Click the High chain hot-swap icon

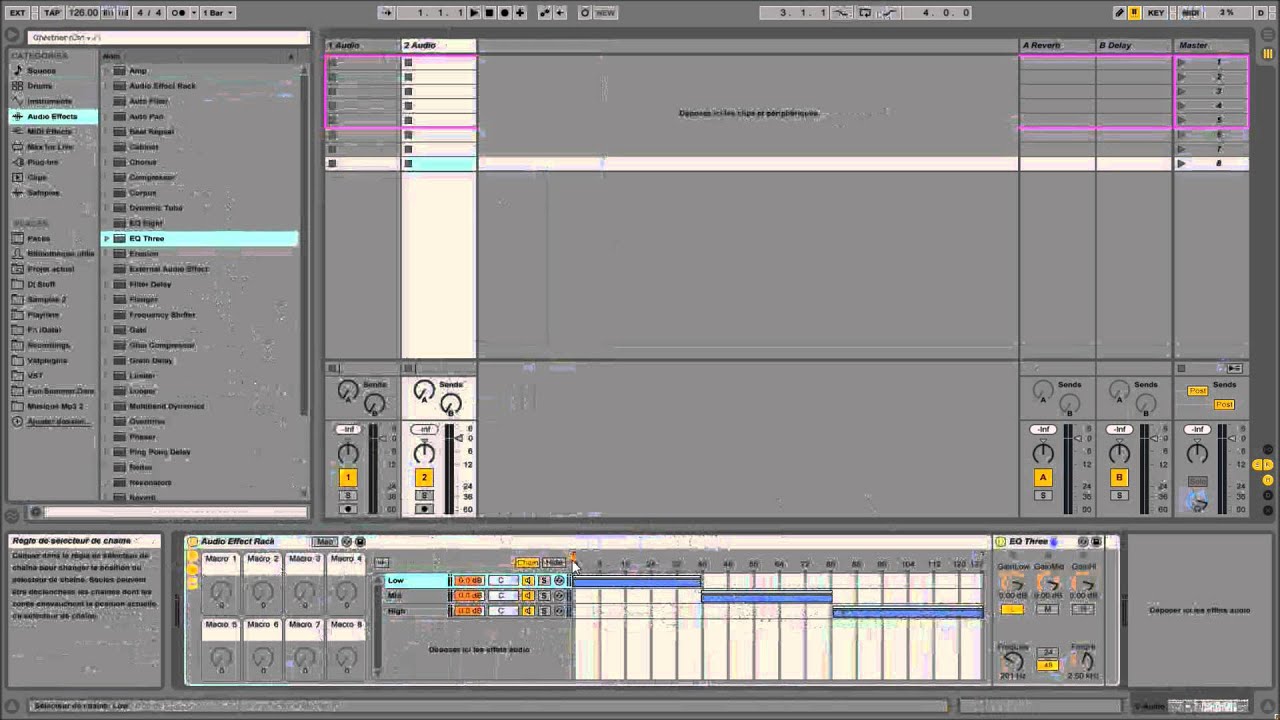pos(559,611)
